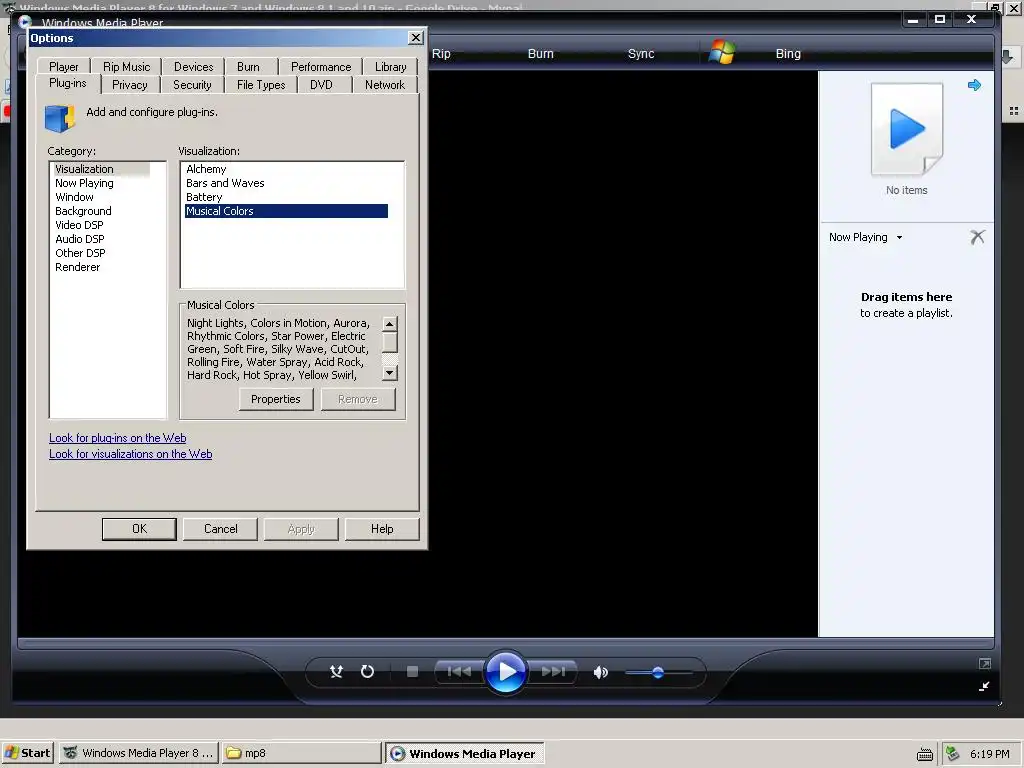Select the No items playlist thumbnail
The width and height of the screenshot is (1024, 768).
pos(907,129)
